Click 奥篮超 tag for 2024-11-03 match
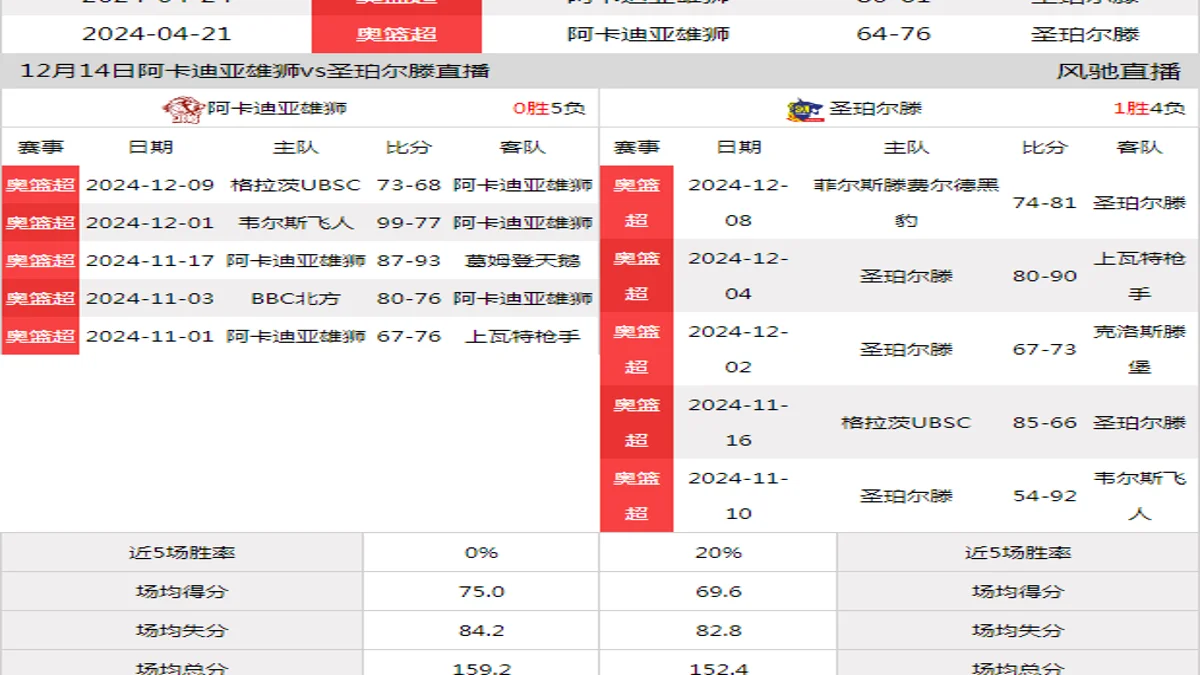The height and width of the screenshot is (675, 1200). 40,298
